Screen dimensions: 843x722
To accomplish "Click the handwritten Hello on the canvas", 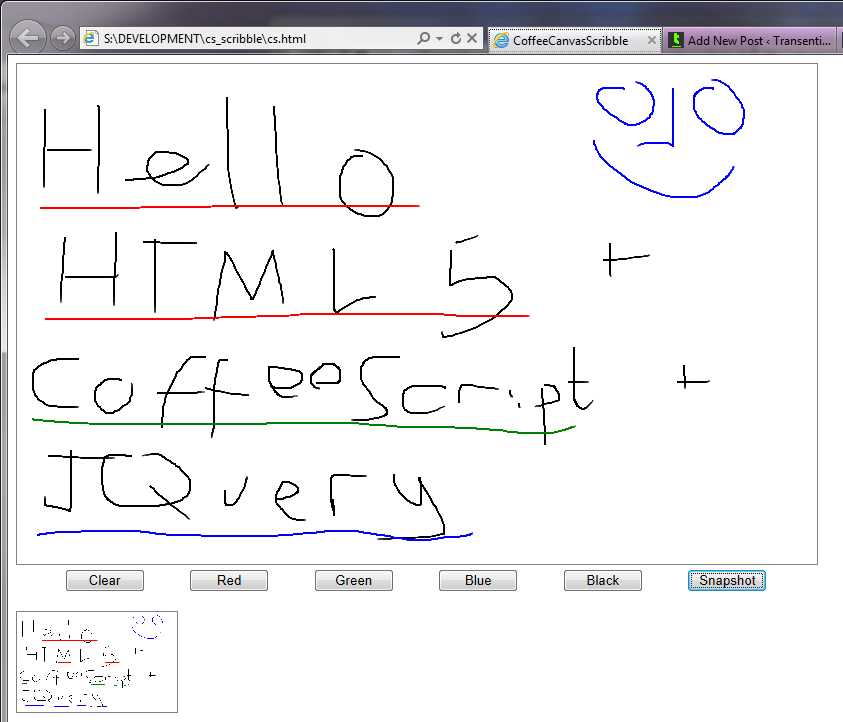I will point(218,157).
